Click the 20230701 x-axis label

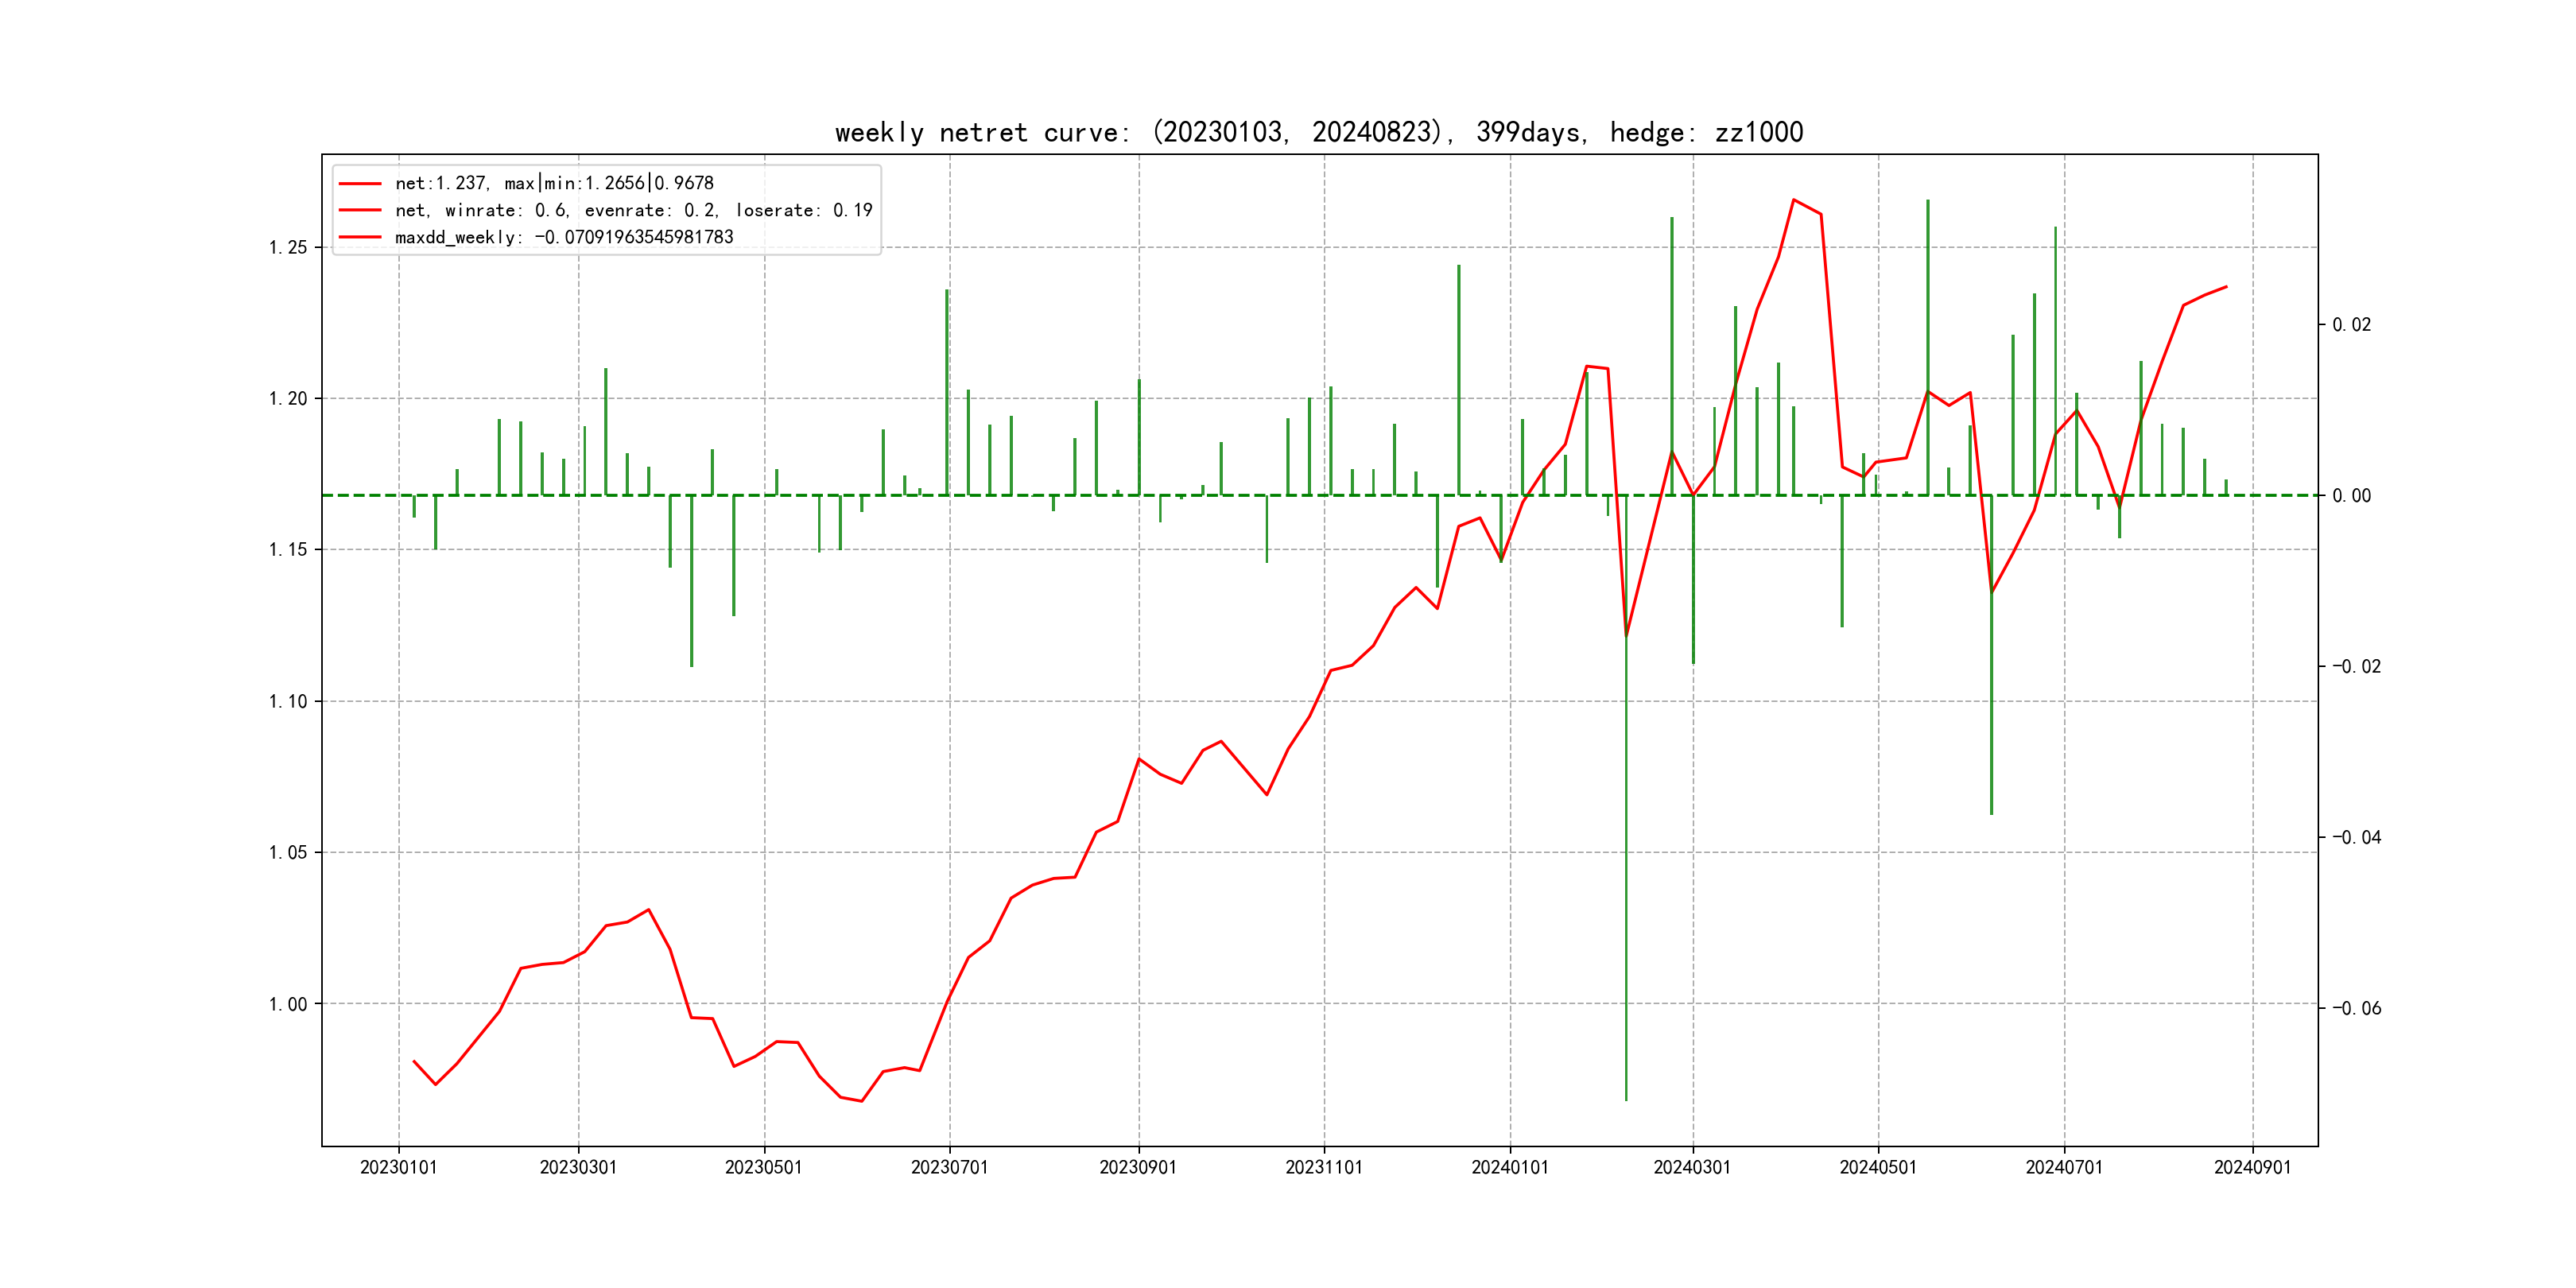point(949,1167)
